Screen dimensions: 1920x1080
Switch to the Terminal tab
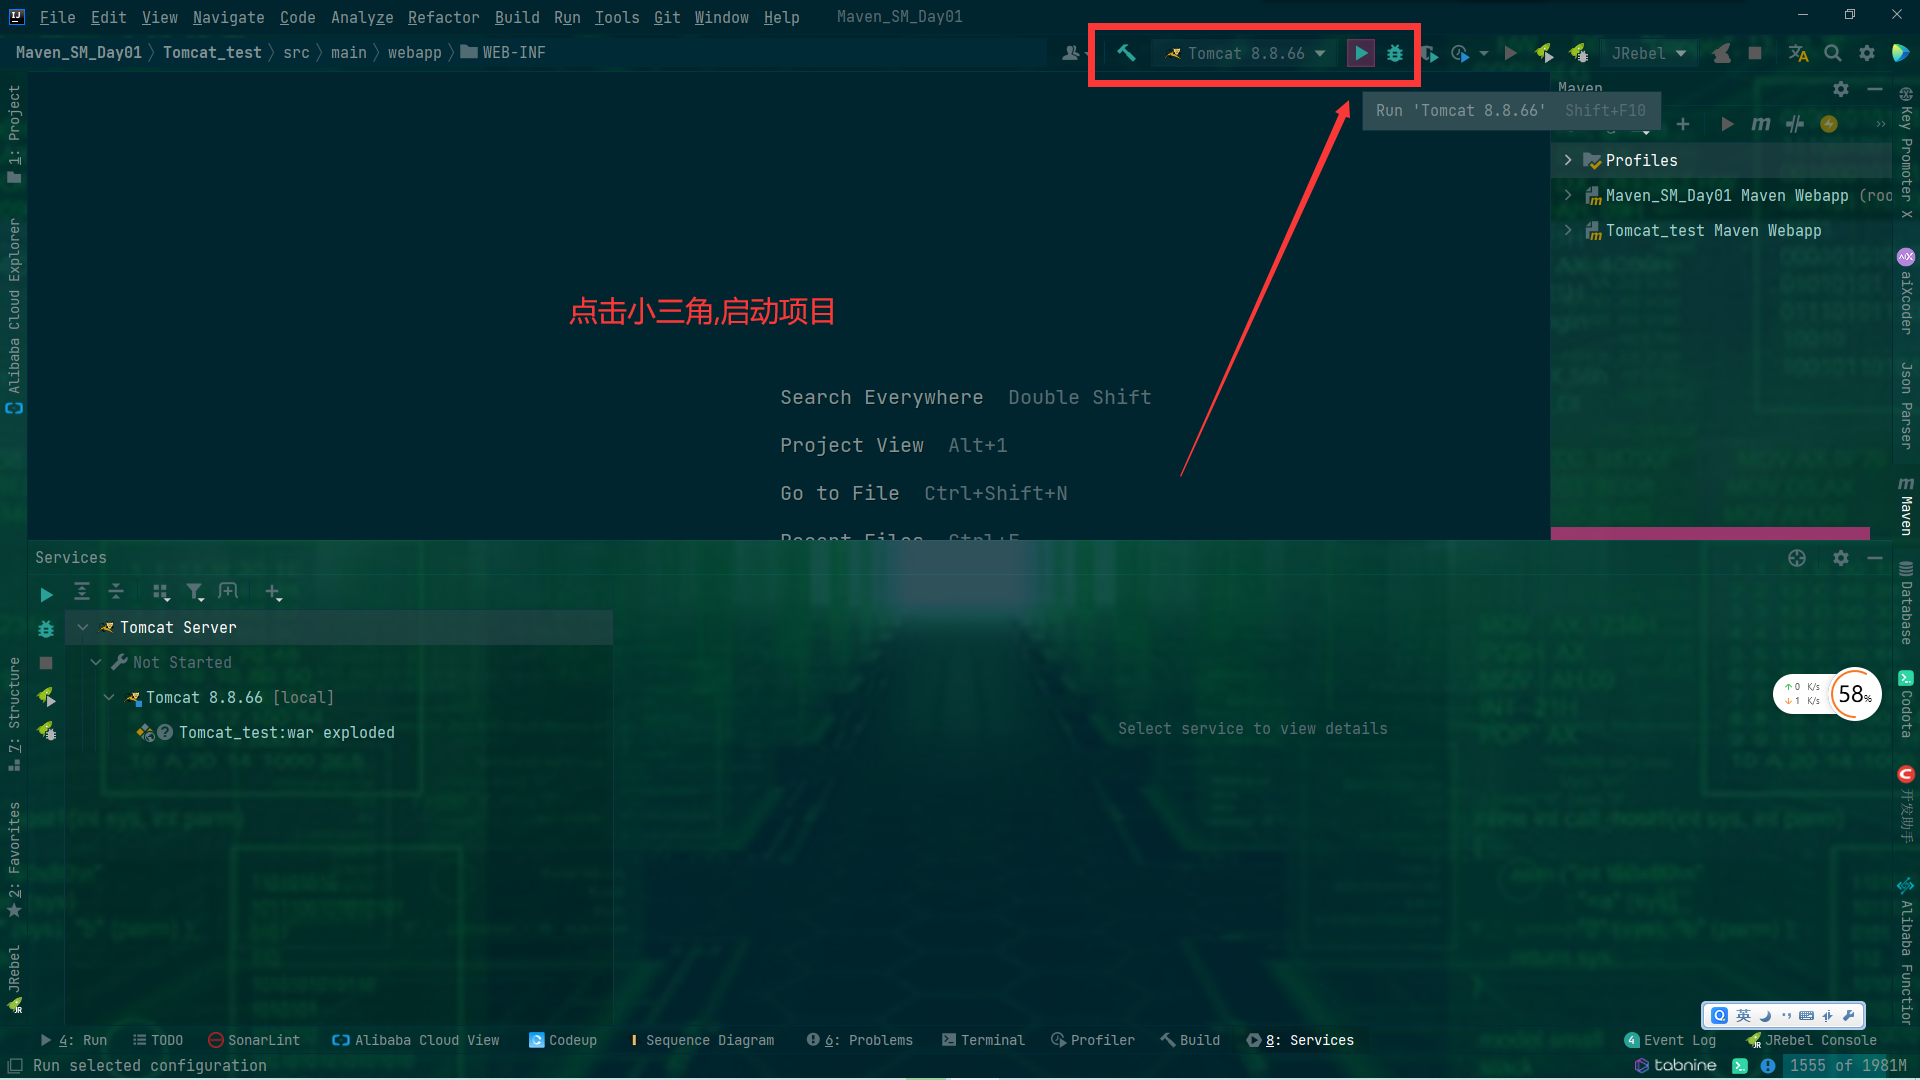[x=984, y=1040]
